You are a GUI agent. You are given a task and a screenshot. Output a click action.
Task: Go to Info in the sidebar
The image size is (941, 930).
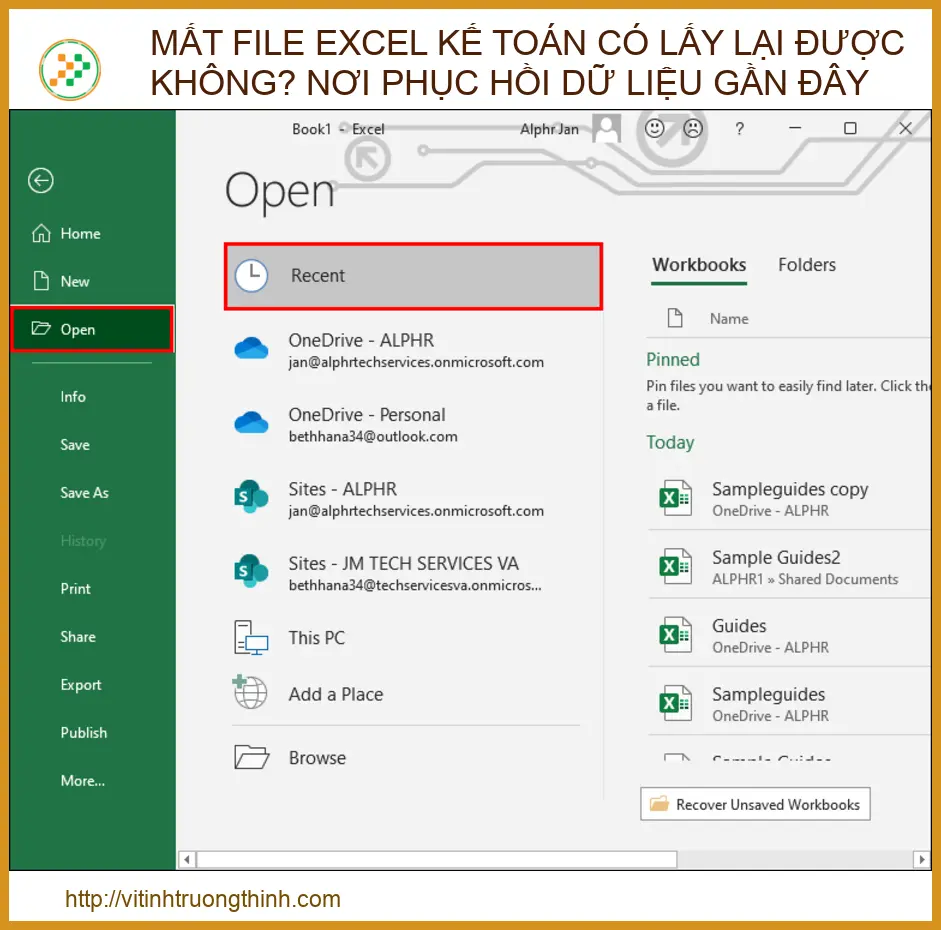click(73, 397)
